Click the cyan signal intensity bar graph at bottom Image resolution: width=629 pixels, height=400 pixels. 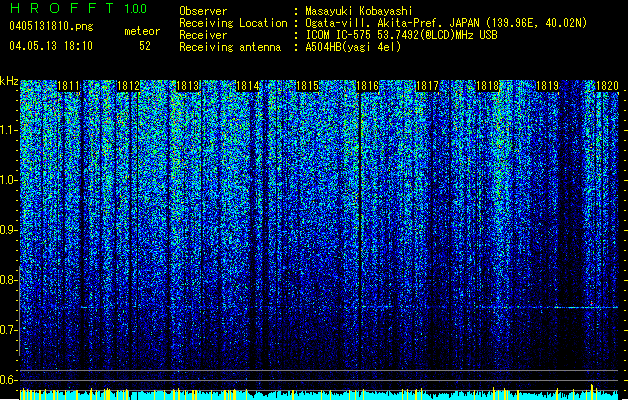pyautogui.click(x=319, y=394)
